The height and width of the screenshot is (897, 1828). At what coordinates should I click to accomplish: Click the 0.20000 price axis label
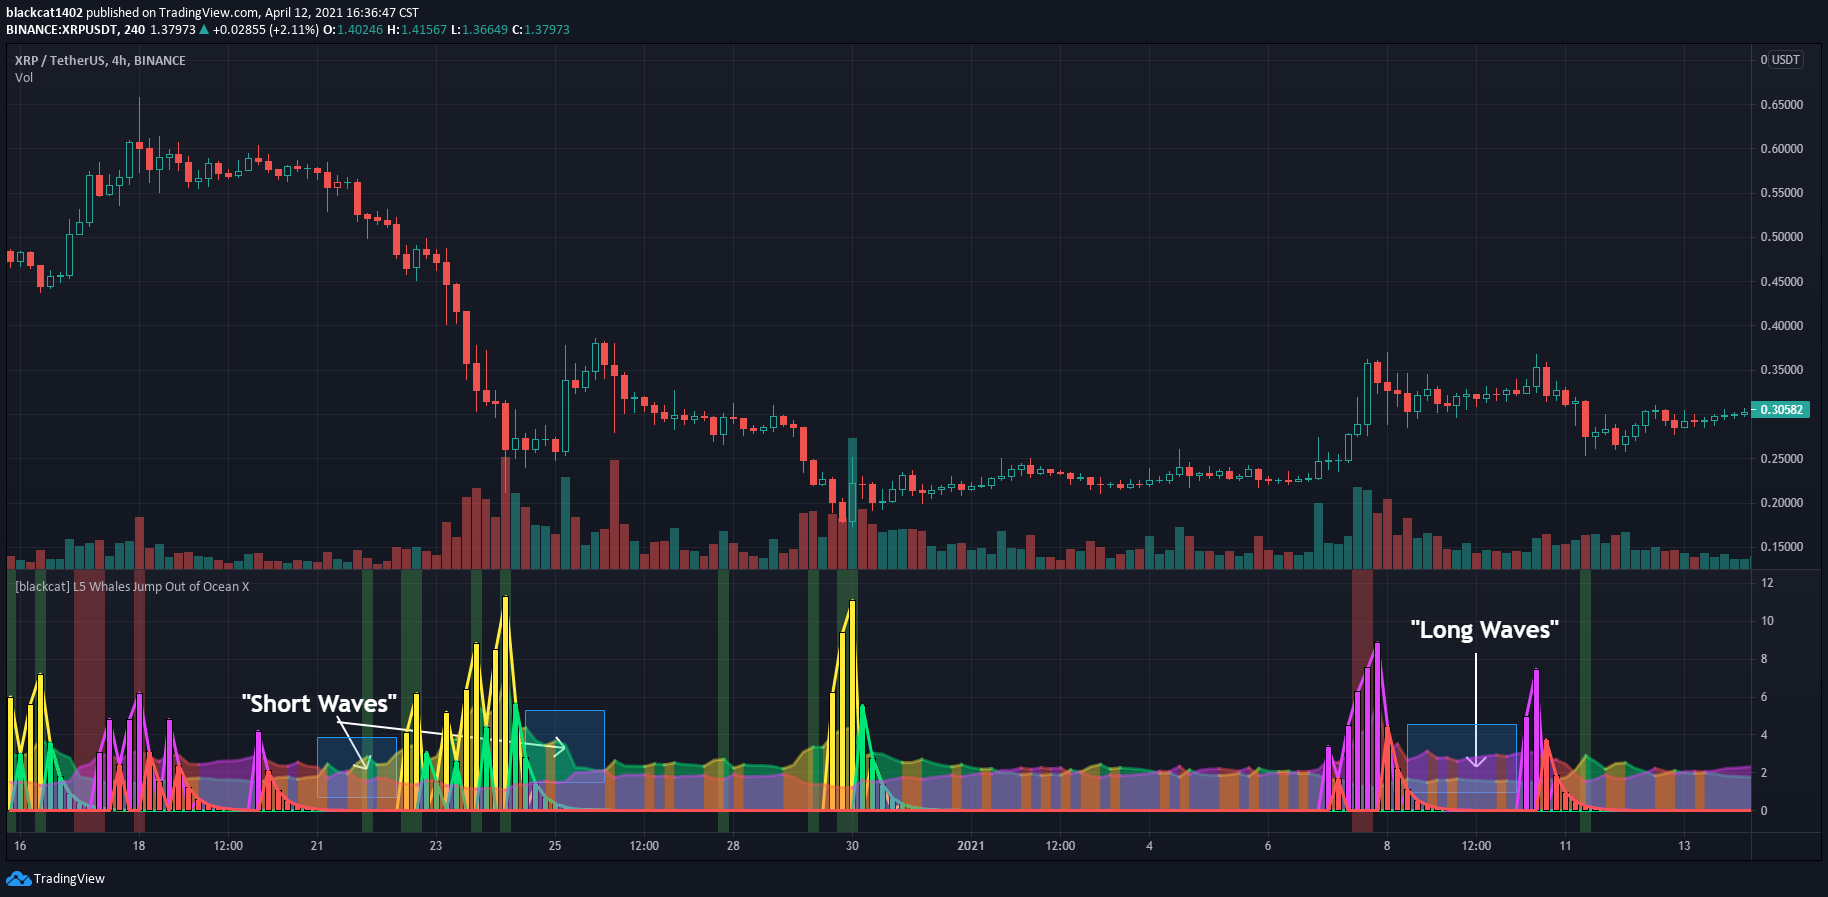tap(1781, 503)
